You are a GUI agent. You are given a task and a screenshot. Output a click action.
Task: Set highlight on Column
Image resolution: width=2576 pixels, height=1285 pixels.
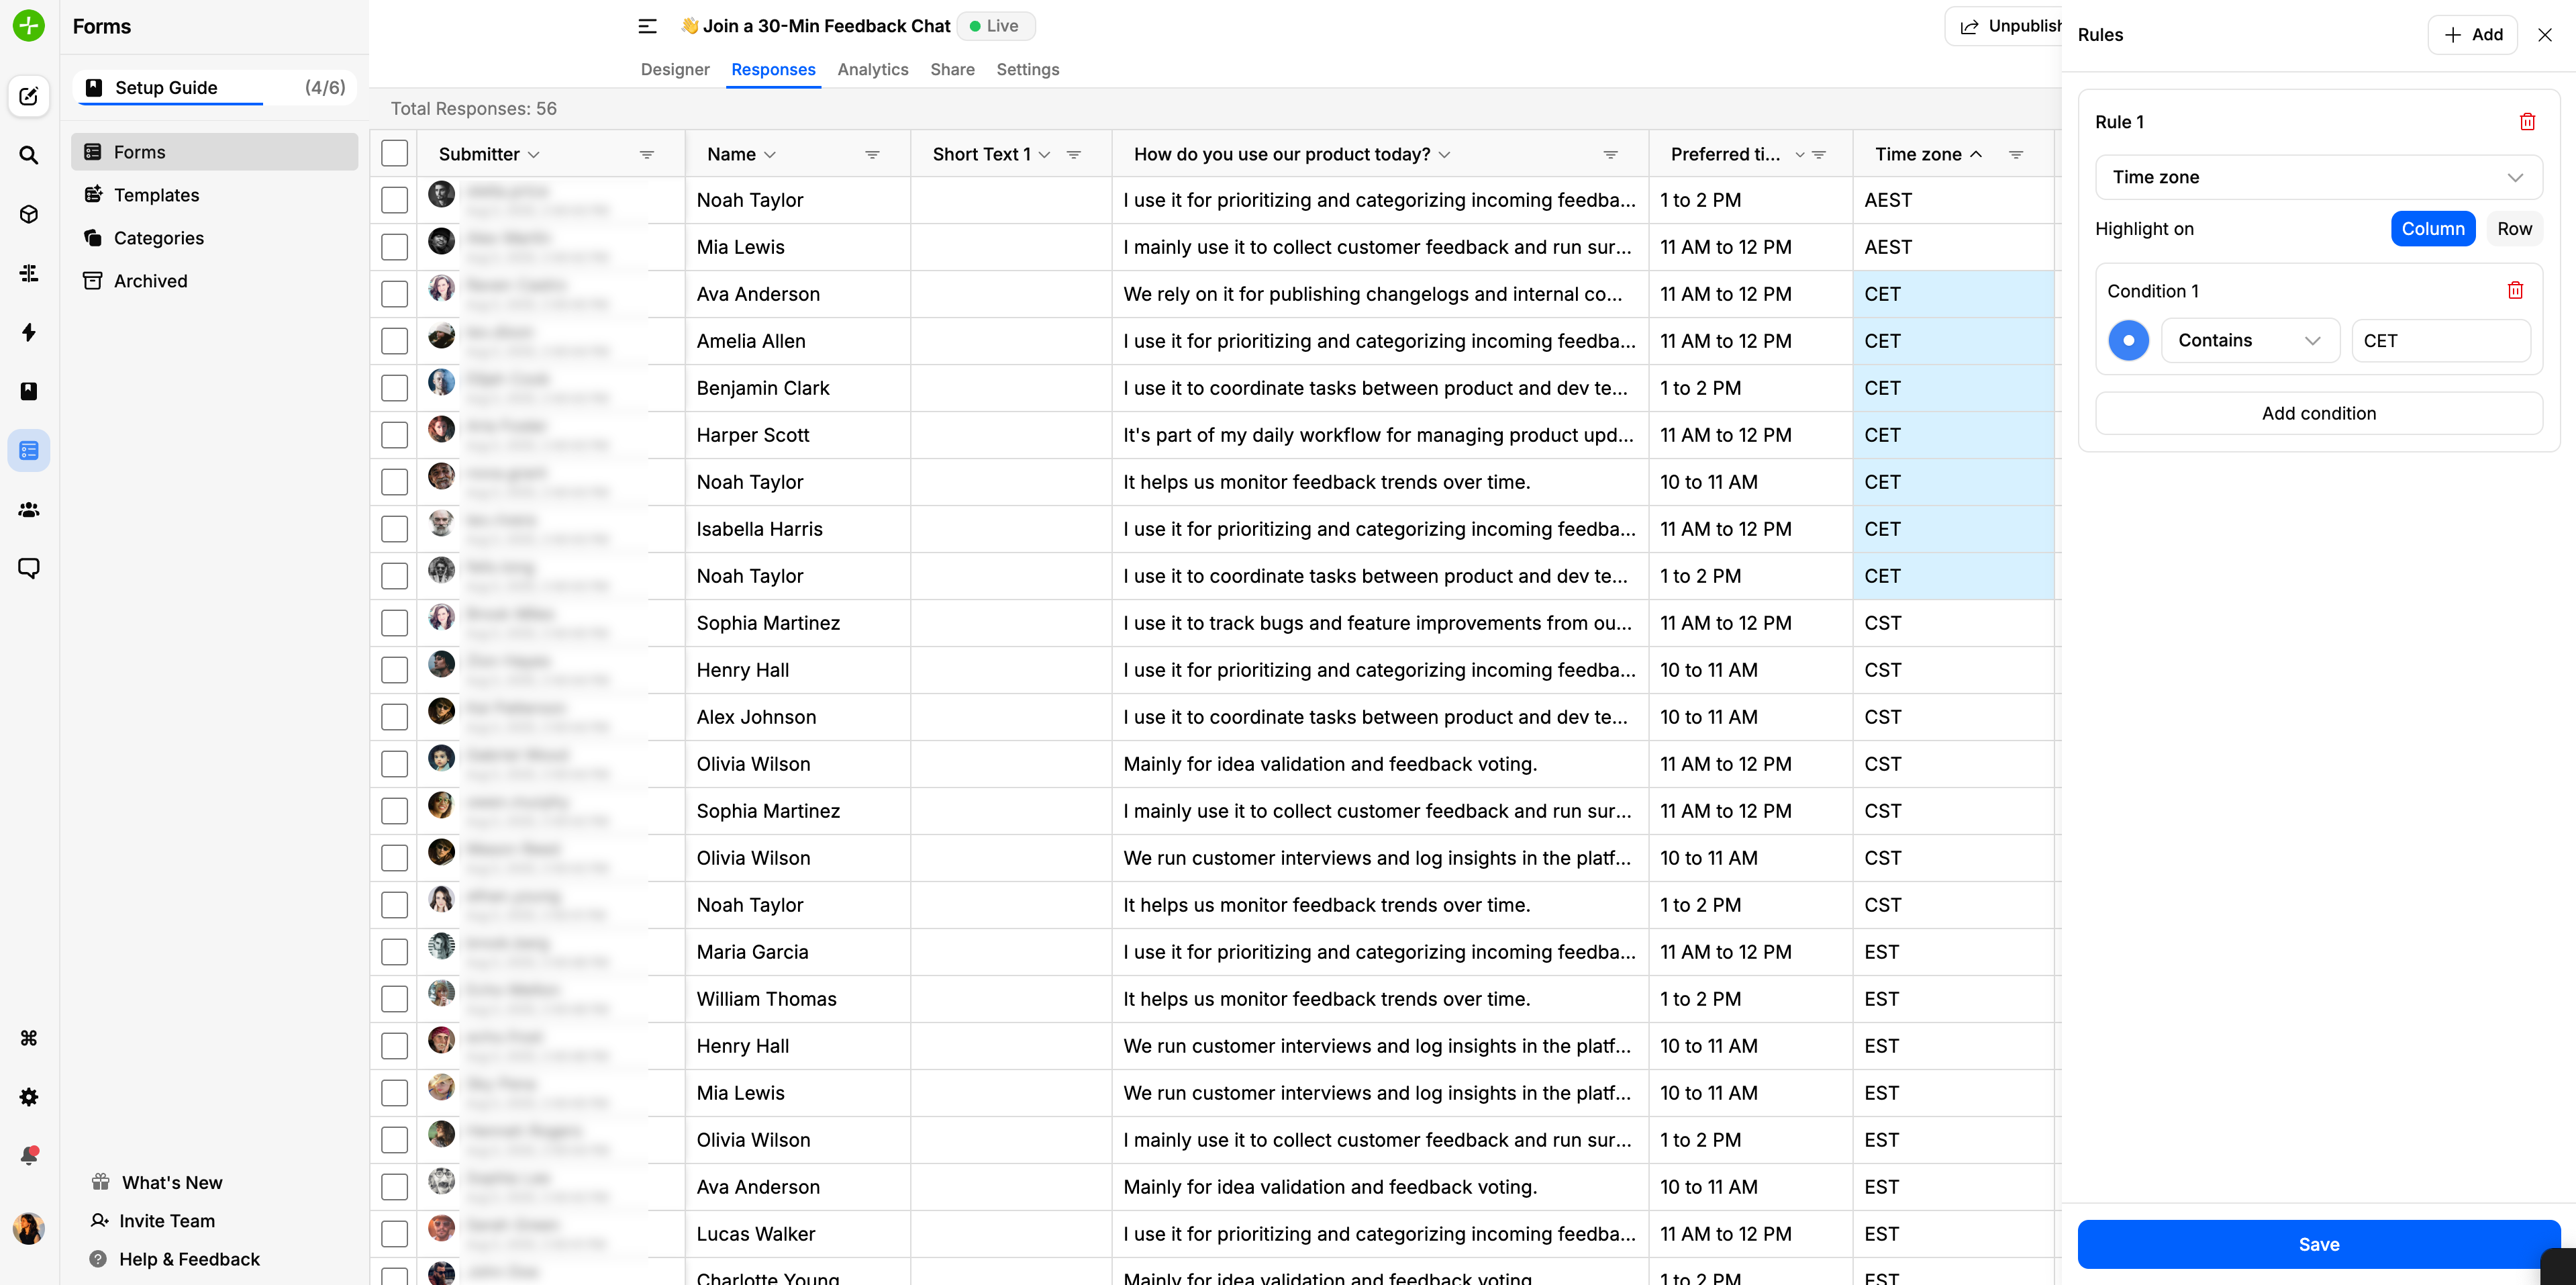pos(2432,229)
